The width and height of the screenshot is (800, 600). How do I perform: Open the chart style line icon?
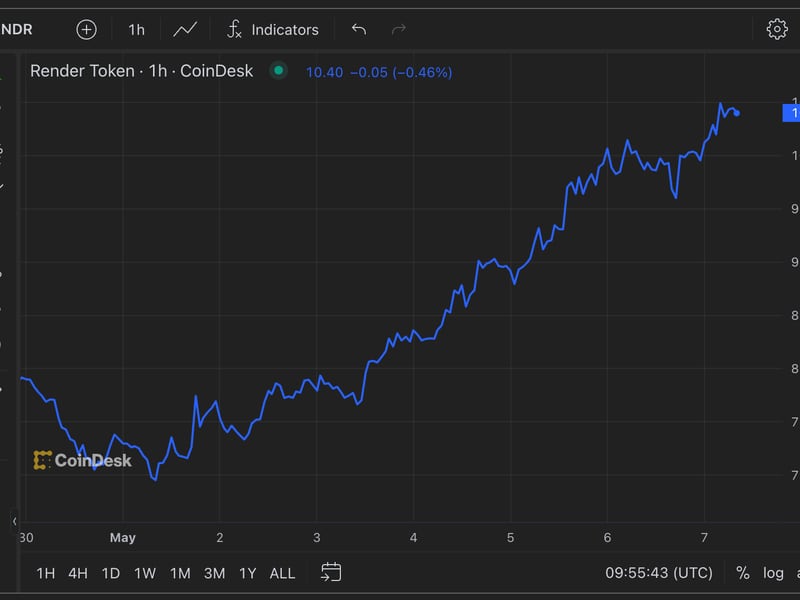click(185, 29)
